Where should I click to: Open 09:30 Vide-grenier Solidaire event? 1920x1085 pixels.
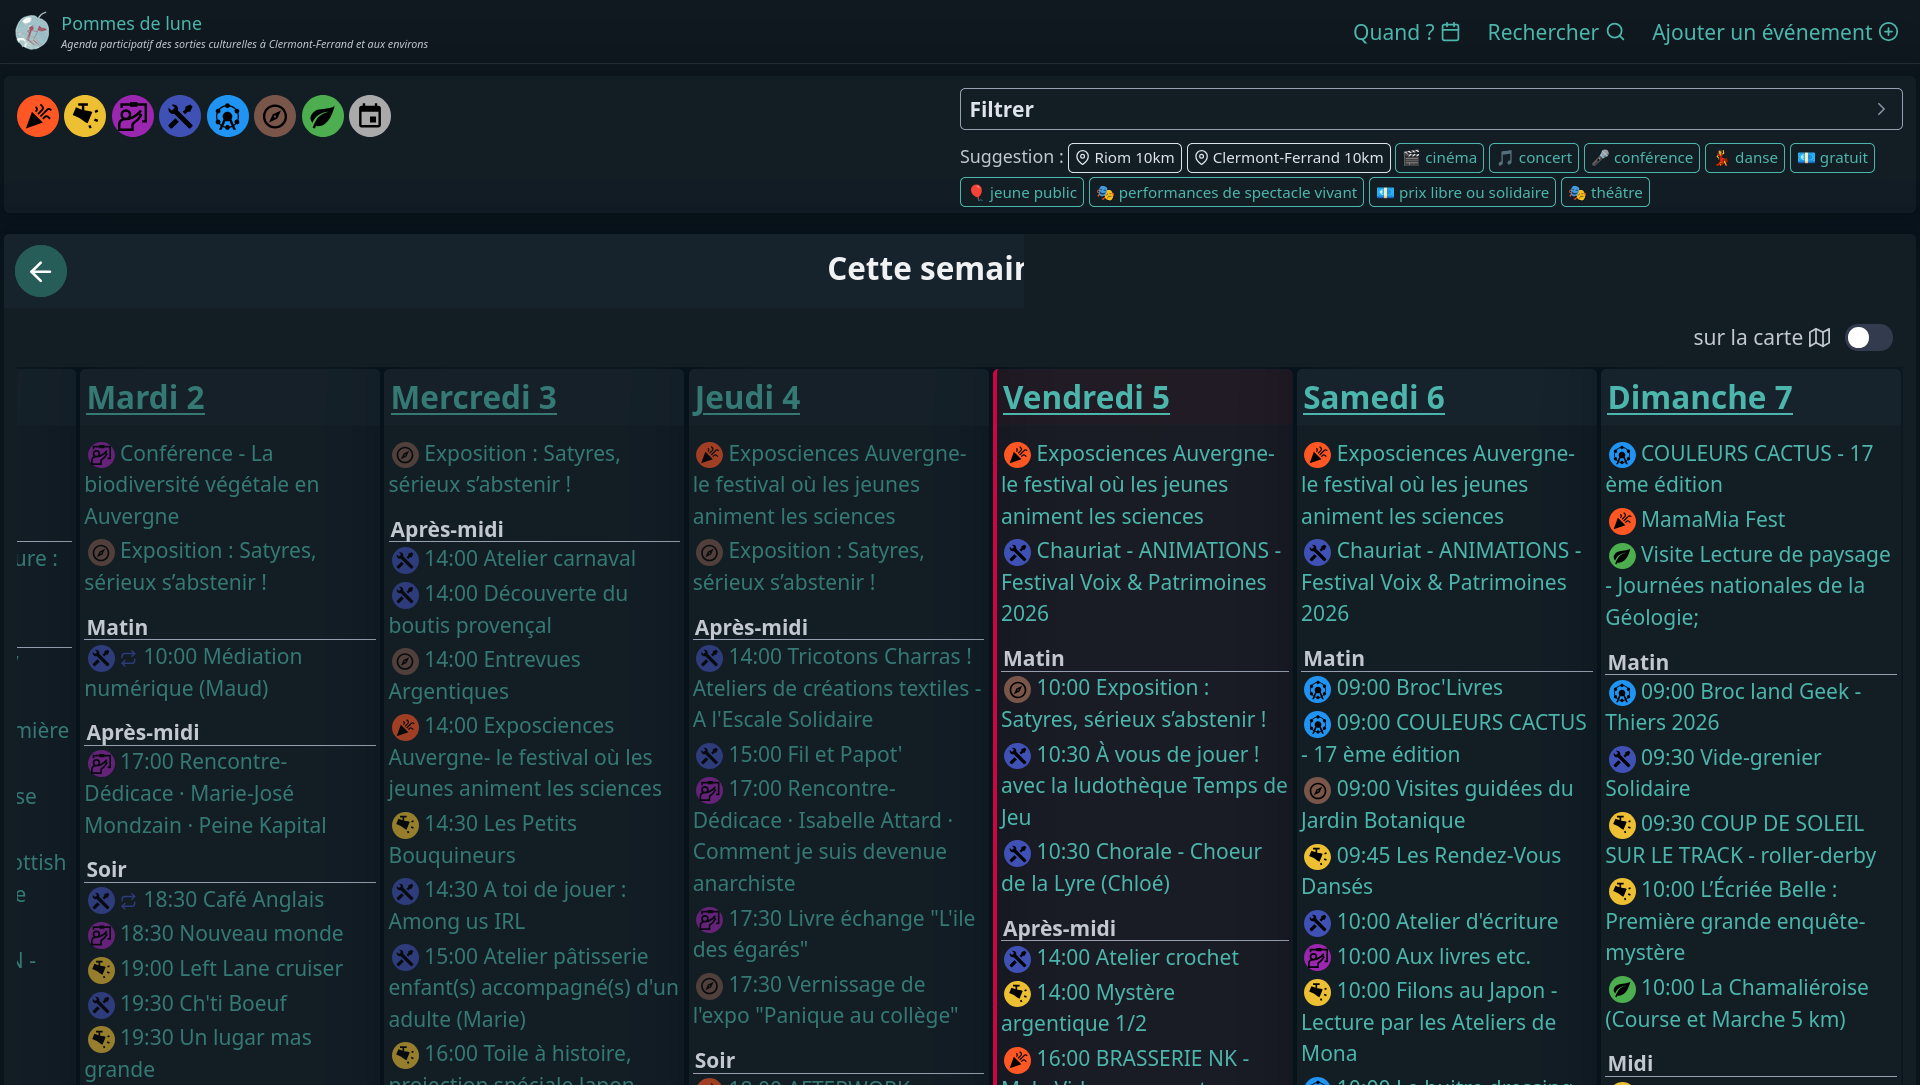coord(1714,773)
